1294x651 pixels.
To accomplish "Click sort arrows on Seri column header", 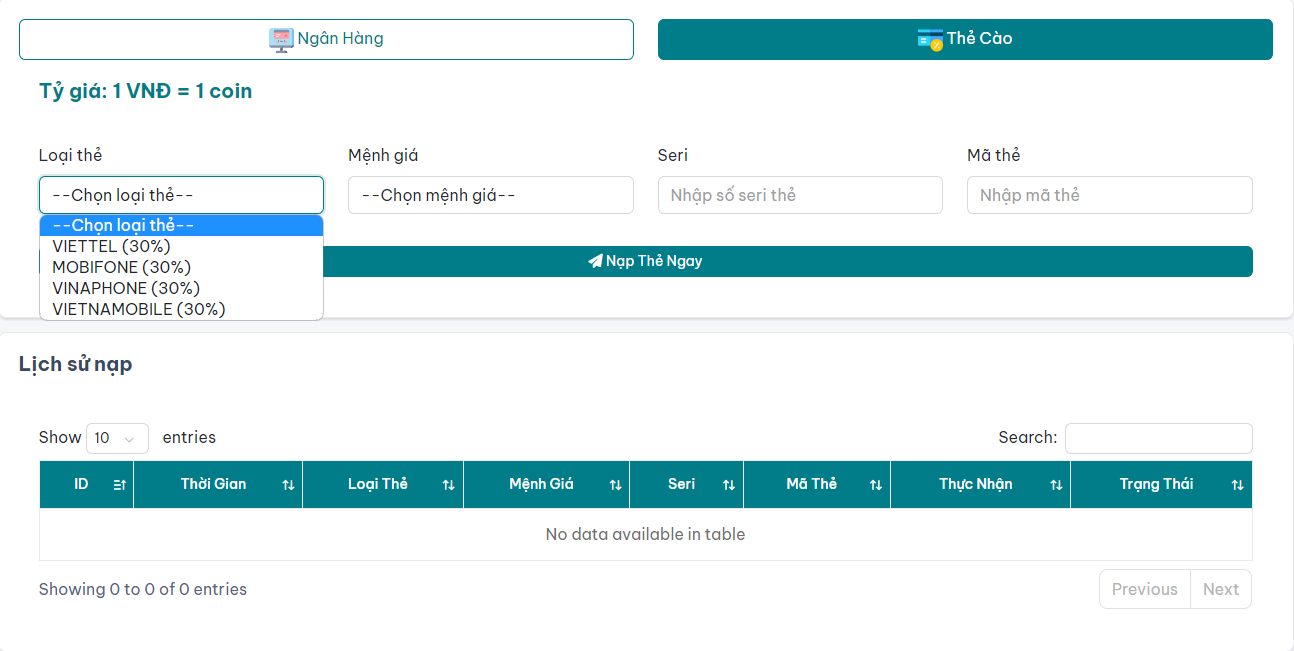I will tap(729, 485).
